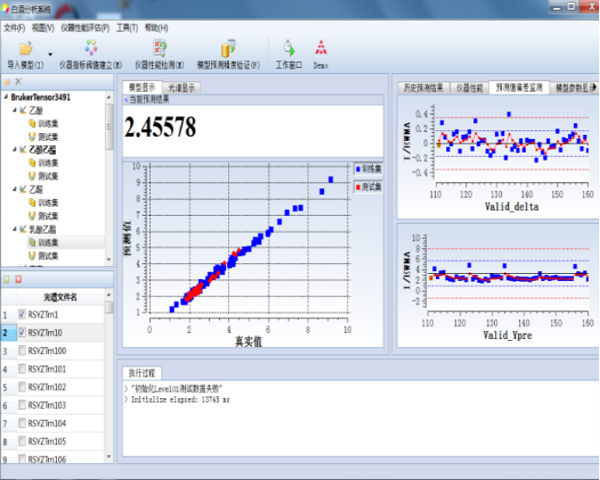Viewport: 600px width, 480px height.
Task: Select the 仪器性能 tab
Action: click(469, 88)
